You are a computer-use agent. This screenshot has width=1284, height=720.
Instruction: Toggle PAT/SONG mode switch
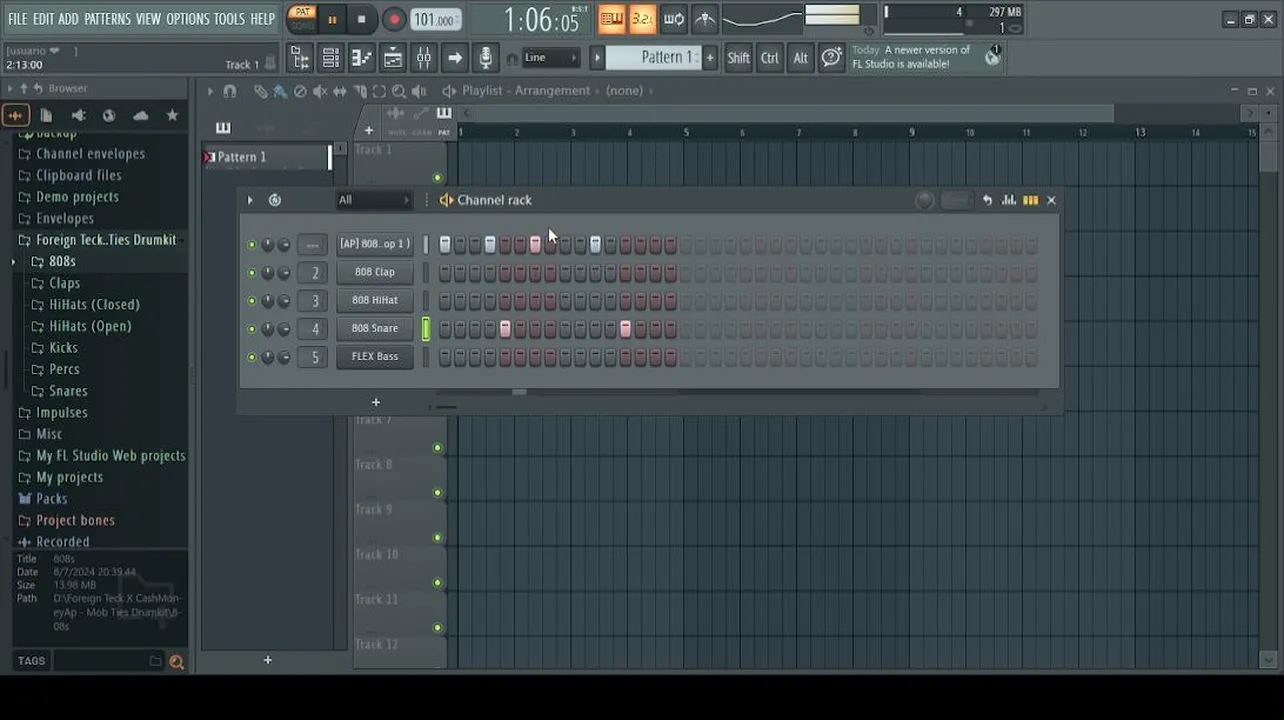pos(301,19)
